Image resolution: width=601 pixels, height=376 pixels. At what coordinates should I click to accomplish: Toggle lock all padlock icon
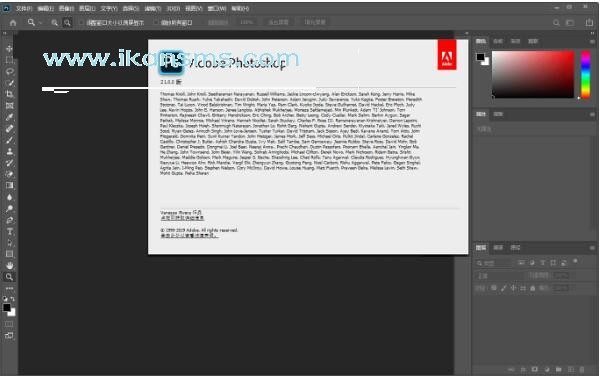[532, 288]
